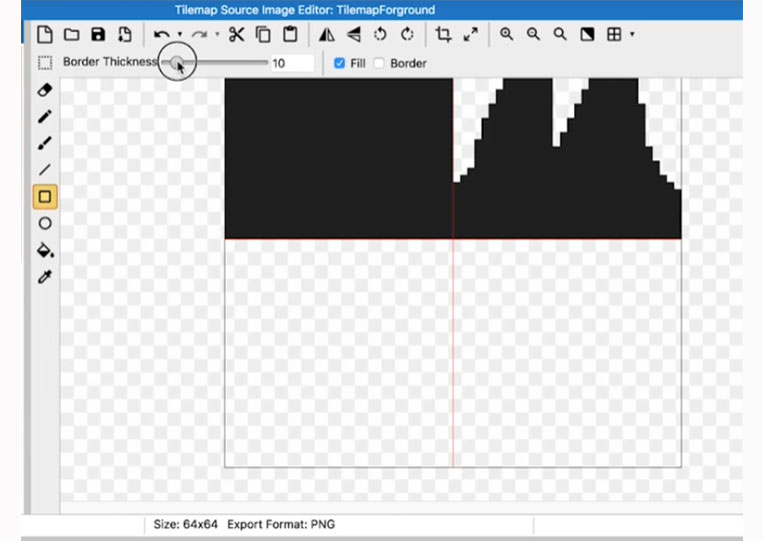763x541 pixels.
Task: Uncheck the Fill checkbox
Action: point(339,63)
